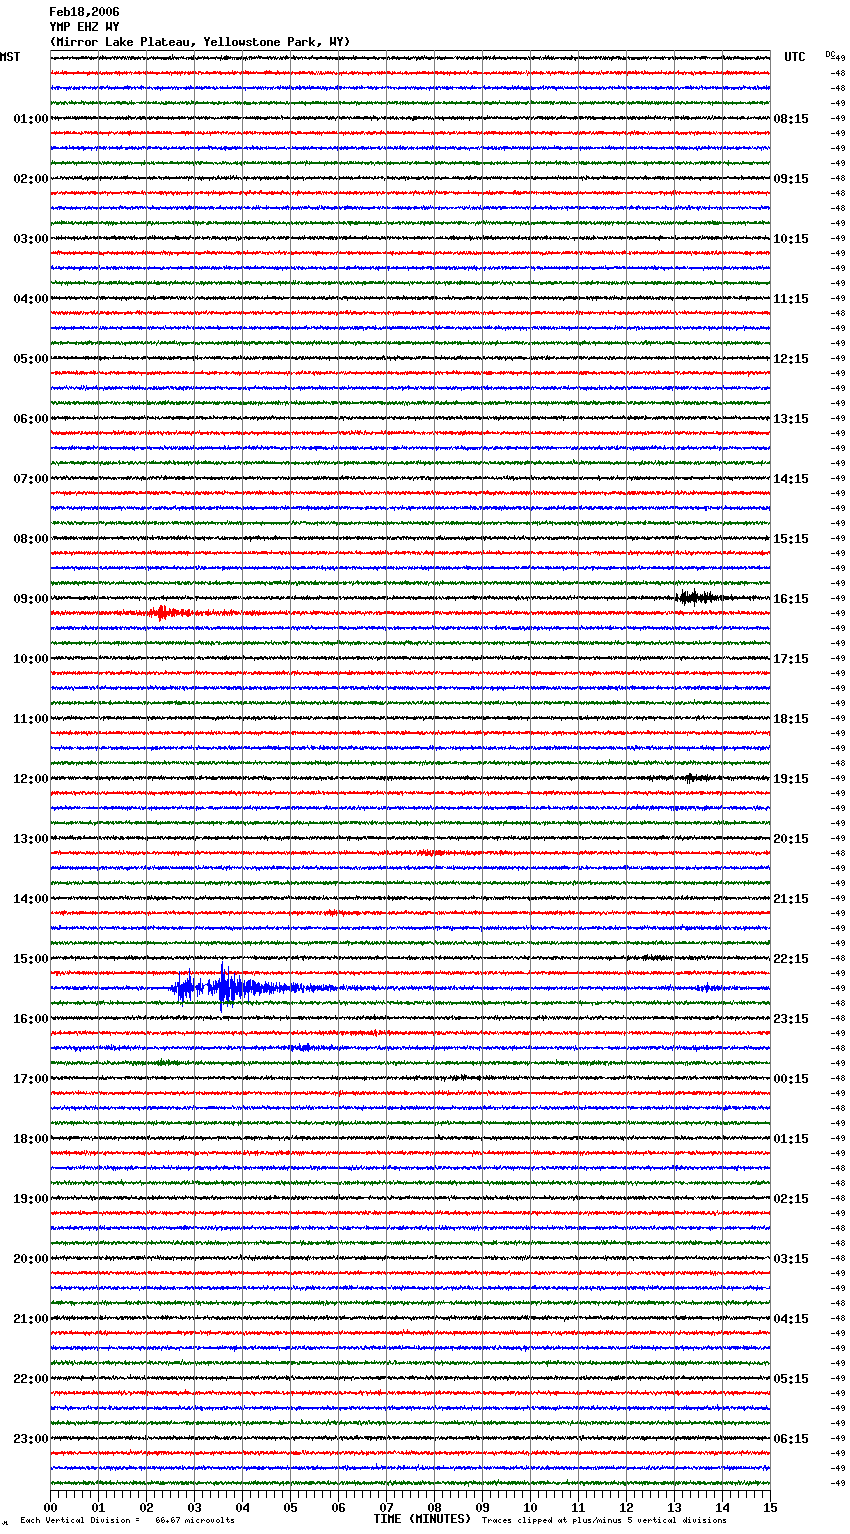Screen dimensions: 850x1534
Task: Click the red seismic burst below the 09:00 trace
Action: [x=168, y=613]
